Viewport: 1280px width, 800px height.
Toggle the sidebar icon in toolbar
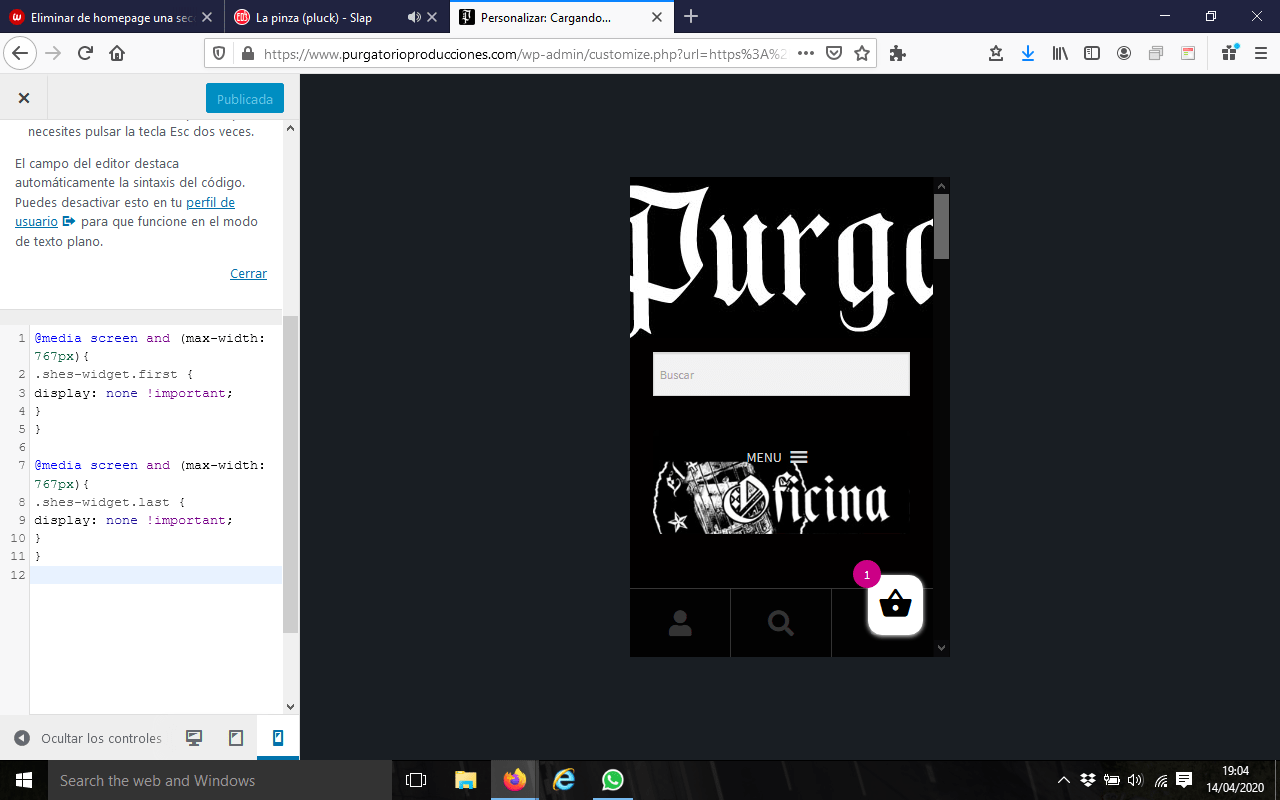[1092, 53]
